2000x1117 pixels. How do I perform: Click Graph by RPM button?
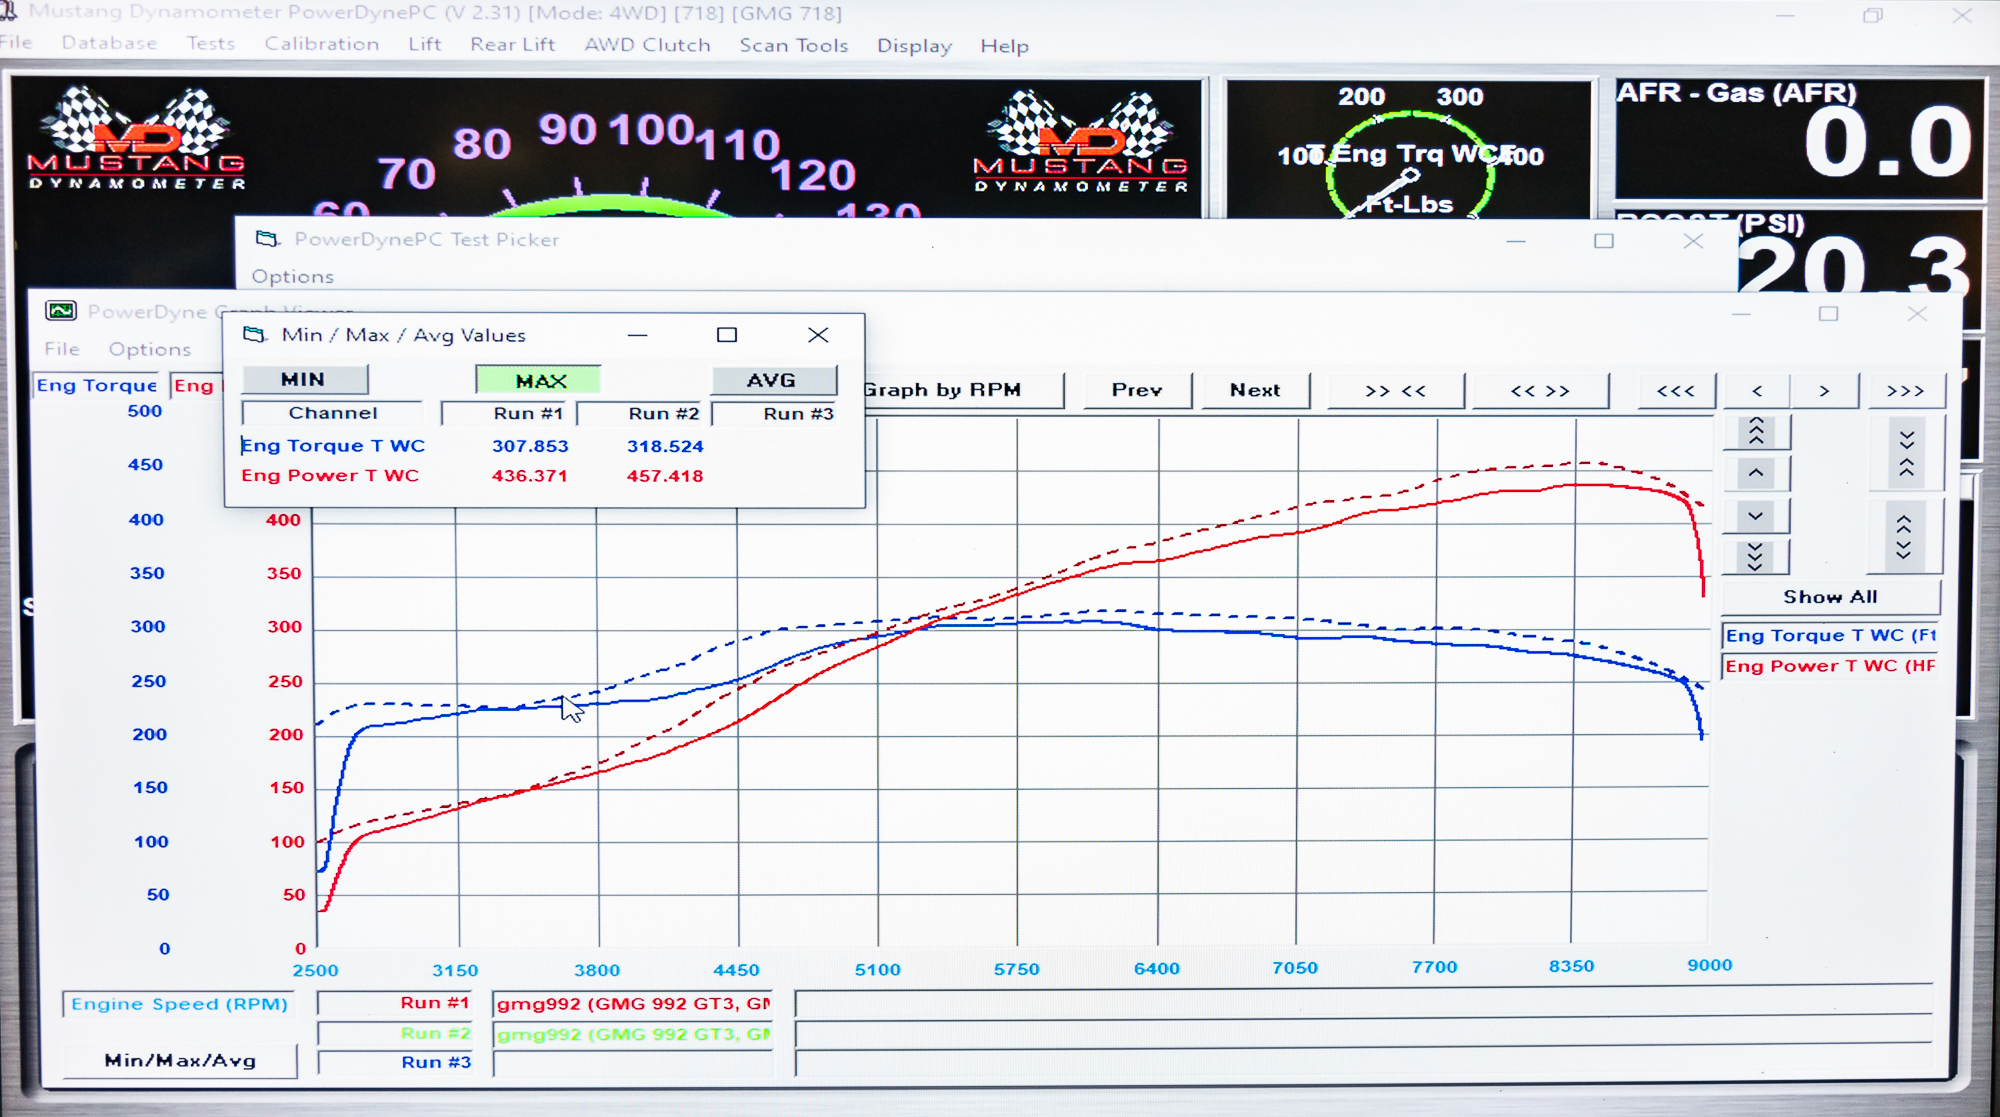point(964,390)
